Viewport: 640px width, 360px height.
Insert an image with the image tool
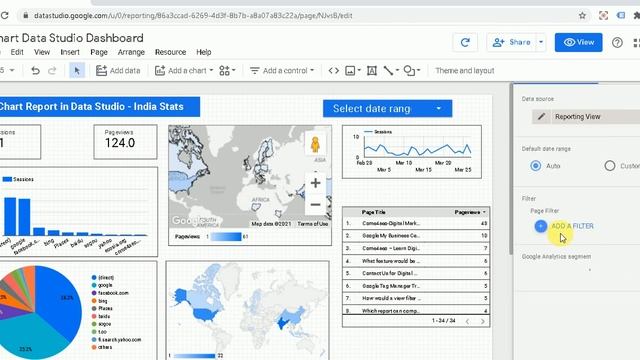coord(350,71)
